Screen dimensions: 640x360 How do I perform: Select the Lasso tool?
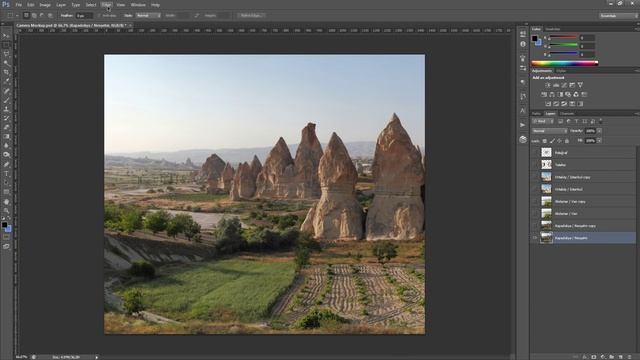coord(6,54)
